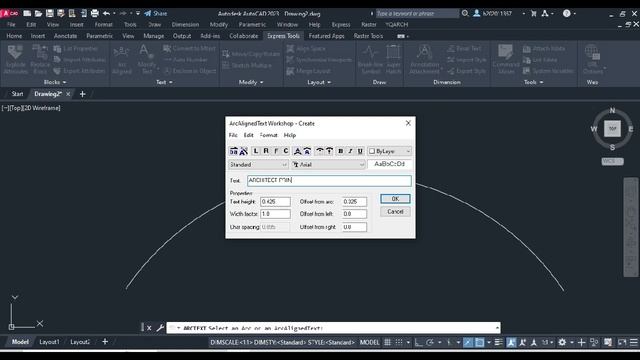This screenshot has height=360, width=640.
Task: Switch to the Express Tools ribbon tab
Action: tap(283, 36)
